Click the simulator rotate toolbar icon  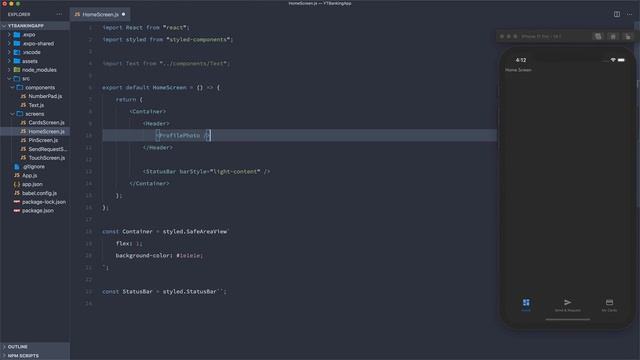(x=628, y=36)
